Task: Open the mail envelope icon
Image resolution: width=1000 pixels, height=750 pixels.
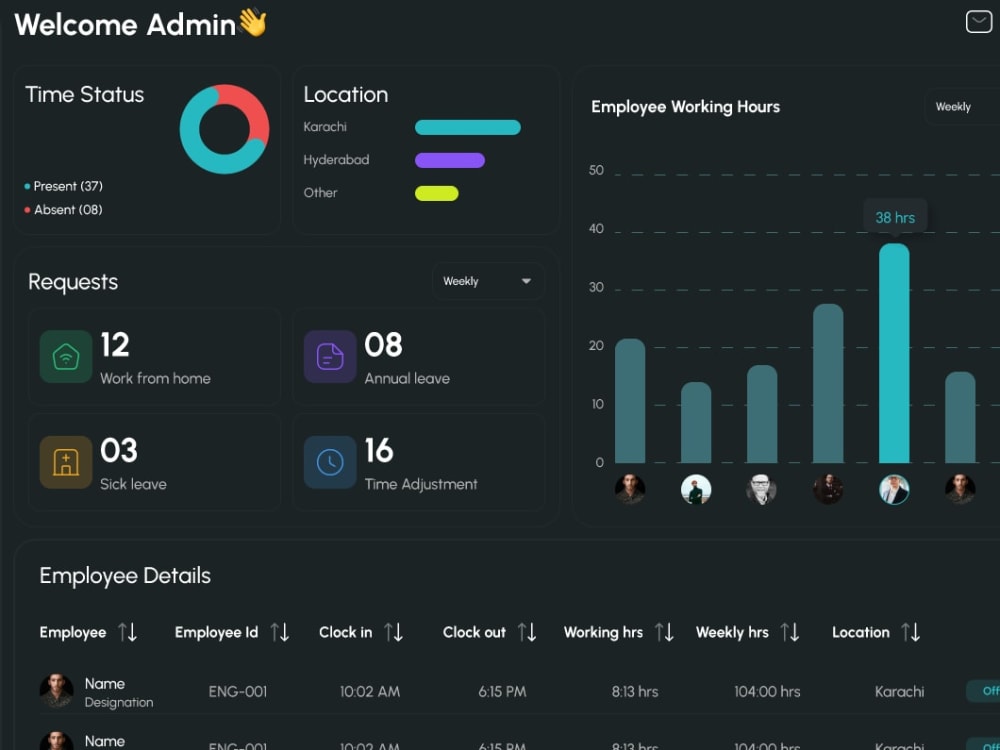Action: coord(978,22)
